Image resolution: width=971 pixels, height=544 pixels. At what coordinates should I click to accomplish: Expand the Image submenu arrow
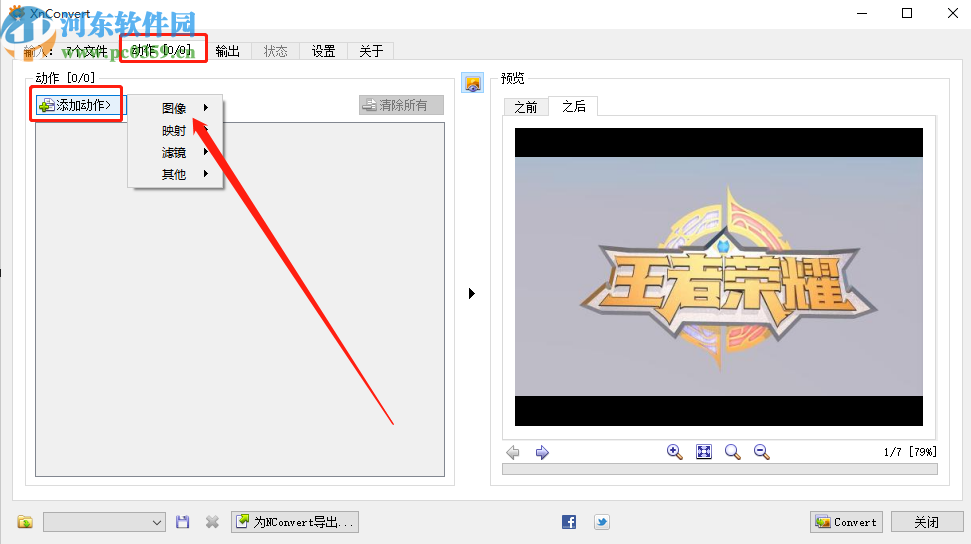(x=206, y=108)
